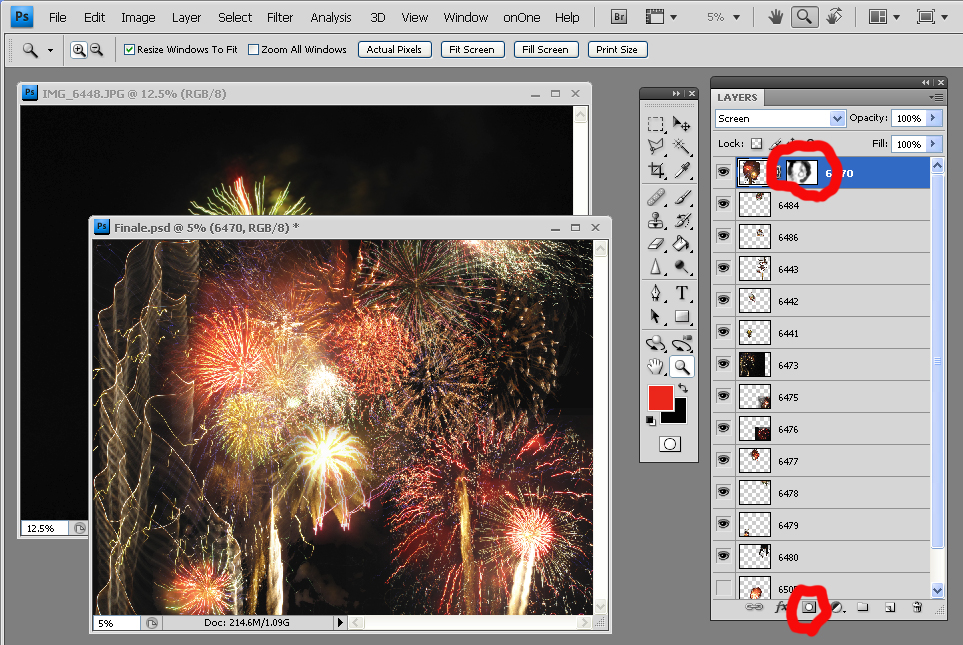Enable Zoom All Windows checkbox
Screen dimensions: 963x645
point(253,49)
